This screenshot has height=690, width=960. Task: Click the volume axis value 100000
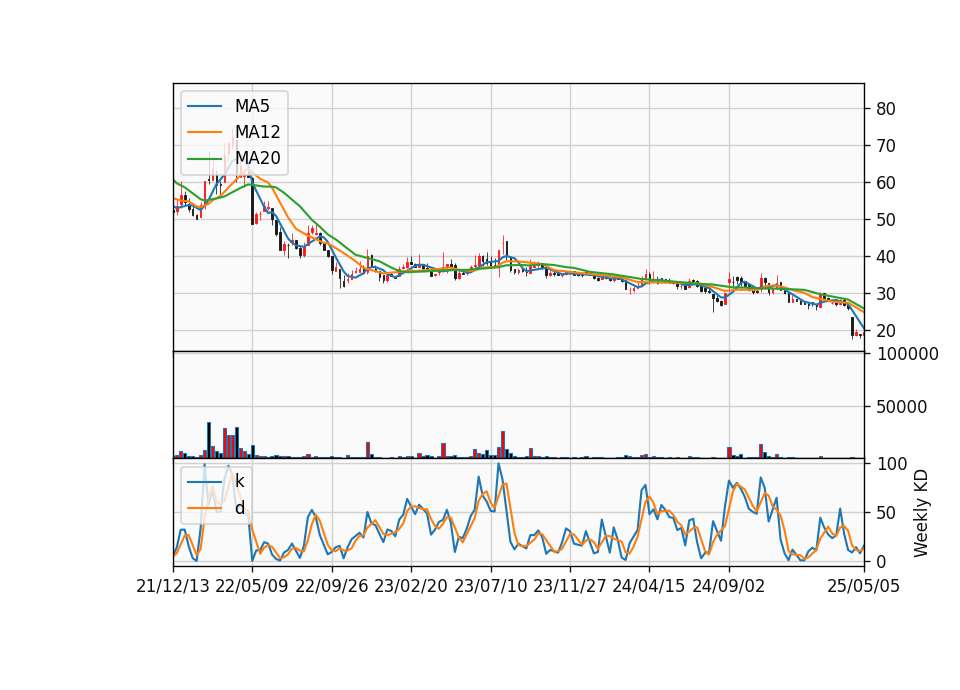pos(907,354)
